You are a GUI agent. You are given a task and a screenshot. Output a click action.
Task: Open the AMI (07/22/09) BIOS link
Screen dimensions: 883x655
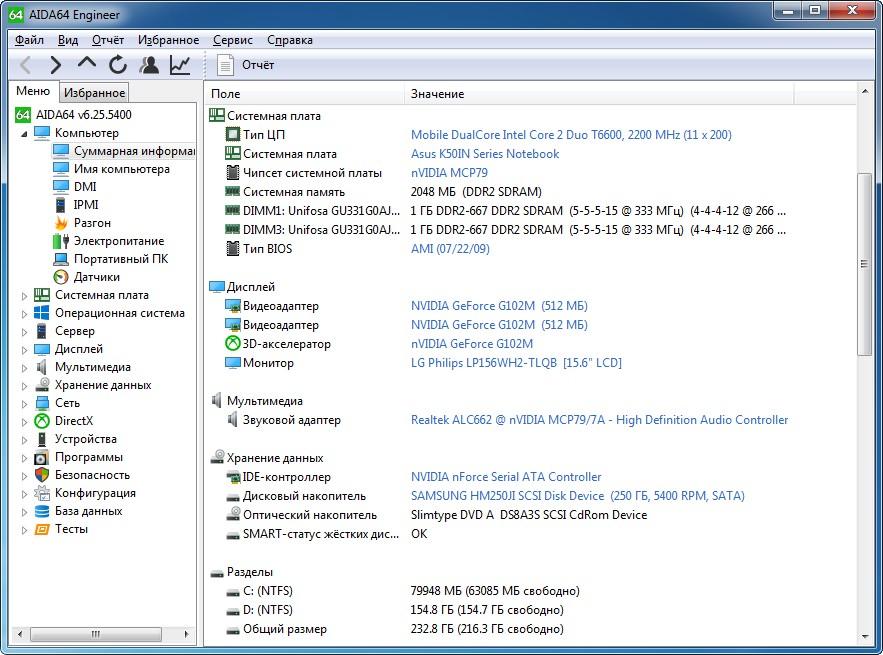(x=450, y=248)
